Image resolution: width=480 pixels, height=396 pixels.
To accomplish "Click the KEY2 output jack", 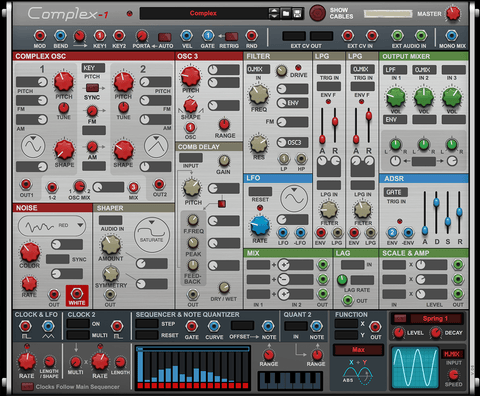I will tap(119, 35).
